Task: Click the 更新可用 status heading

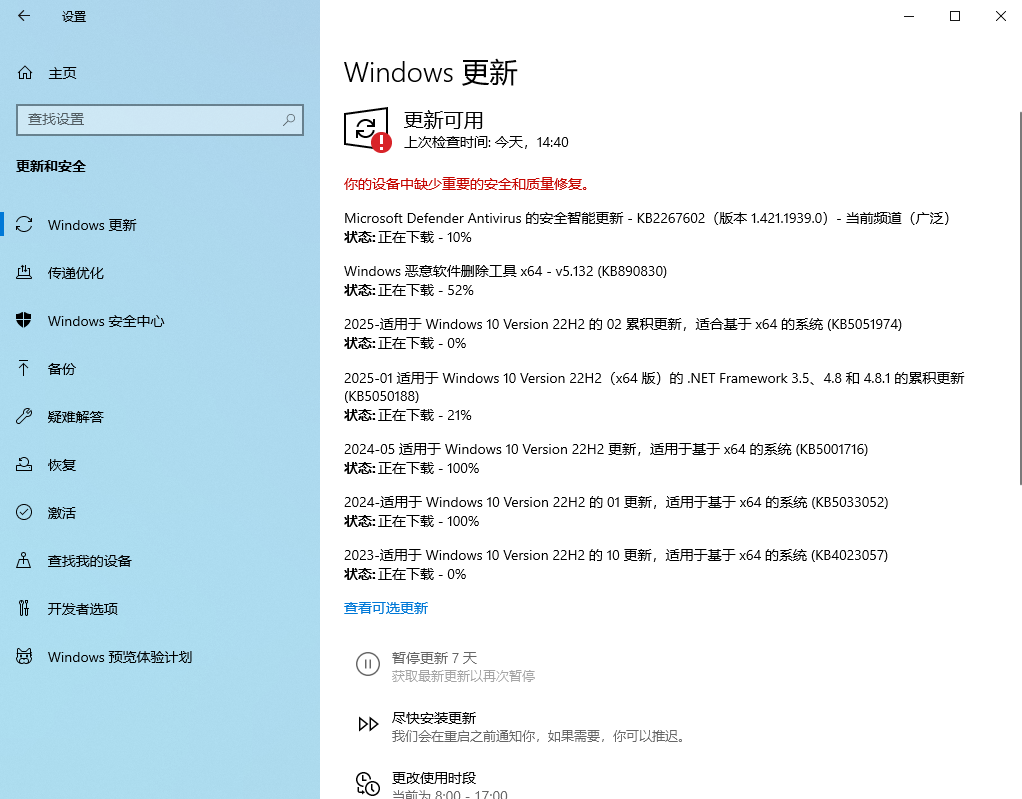Action: 444,121
